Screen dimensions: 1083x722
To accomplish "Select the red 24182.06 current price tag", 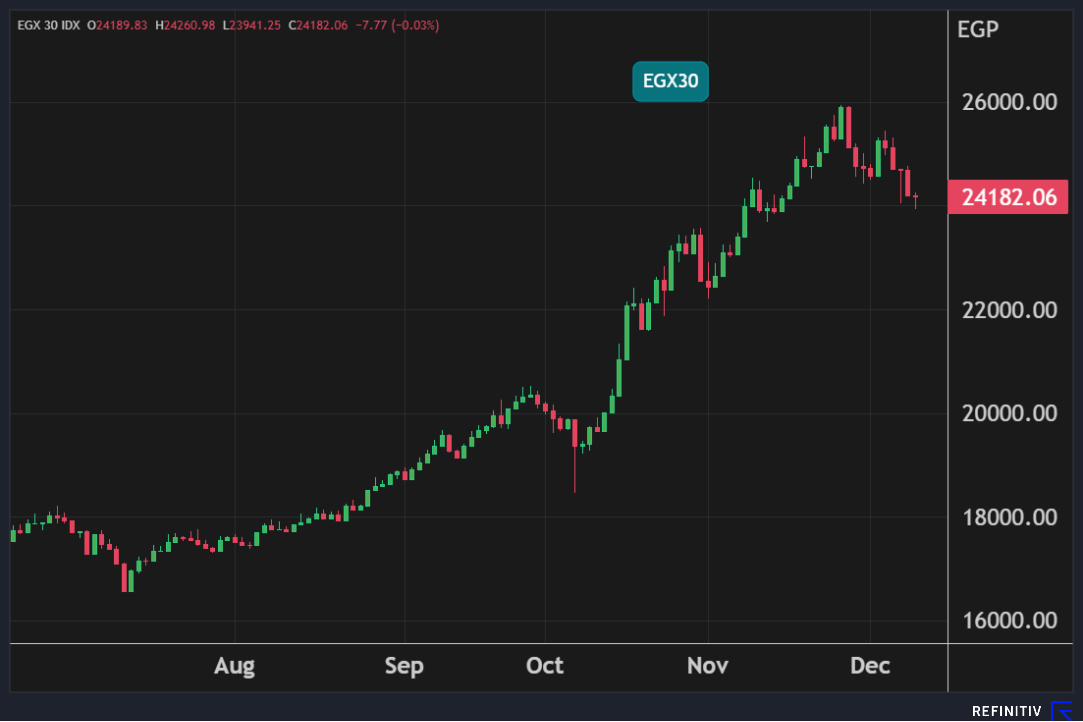I will pyautogui.click(x=1009, y=197).
